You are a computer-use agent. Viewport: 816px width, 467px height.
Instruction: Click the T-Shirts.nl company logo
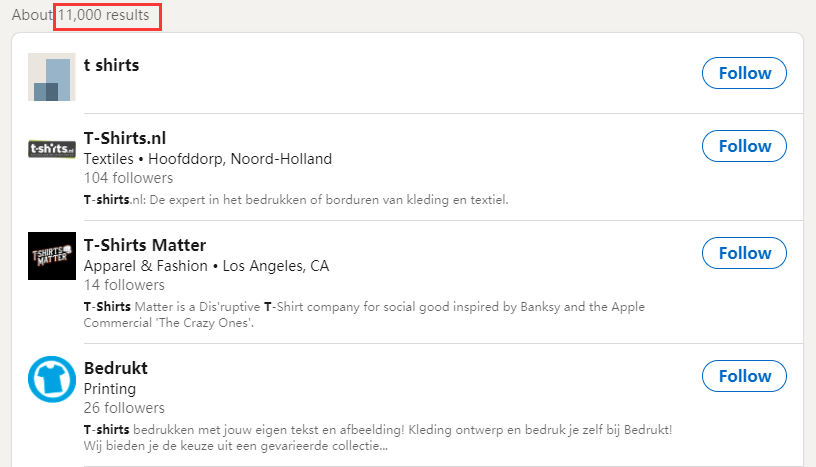click(52, 149)
